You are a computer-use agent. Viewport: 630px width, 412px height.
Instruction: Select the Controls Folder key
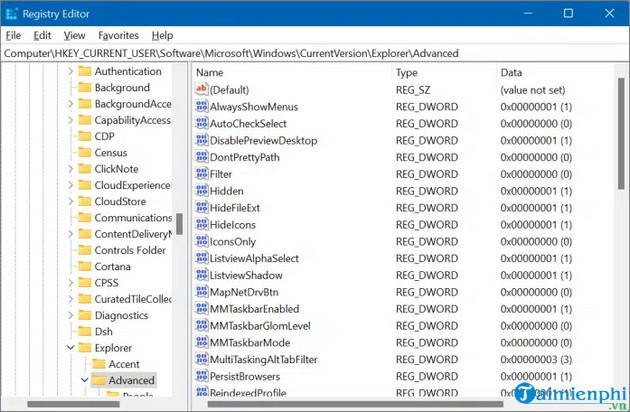tap(130, 250)
